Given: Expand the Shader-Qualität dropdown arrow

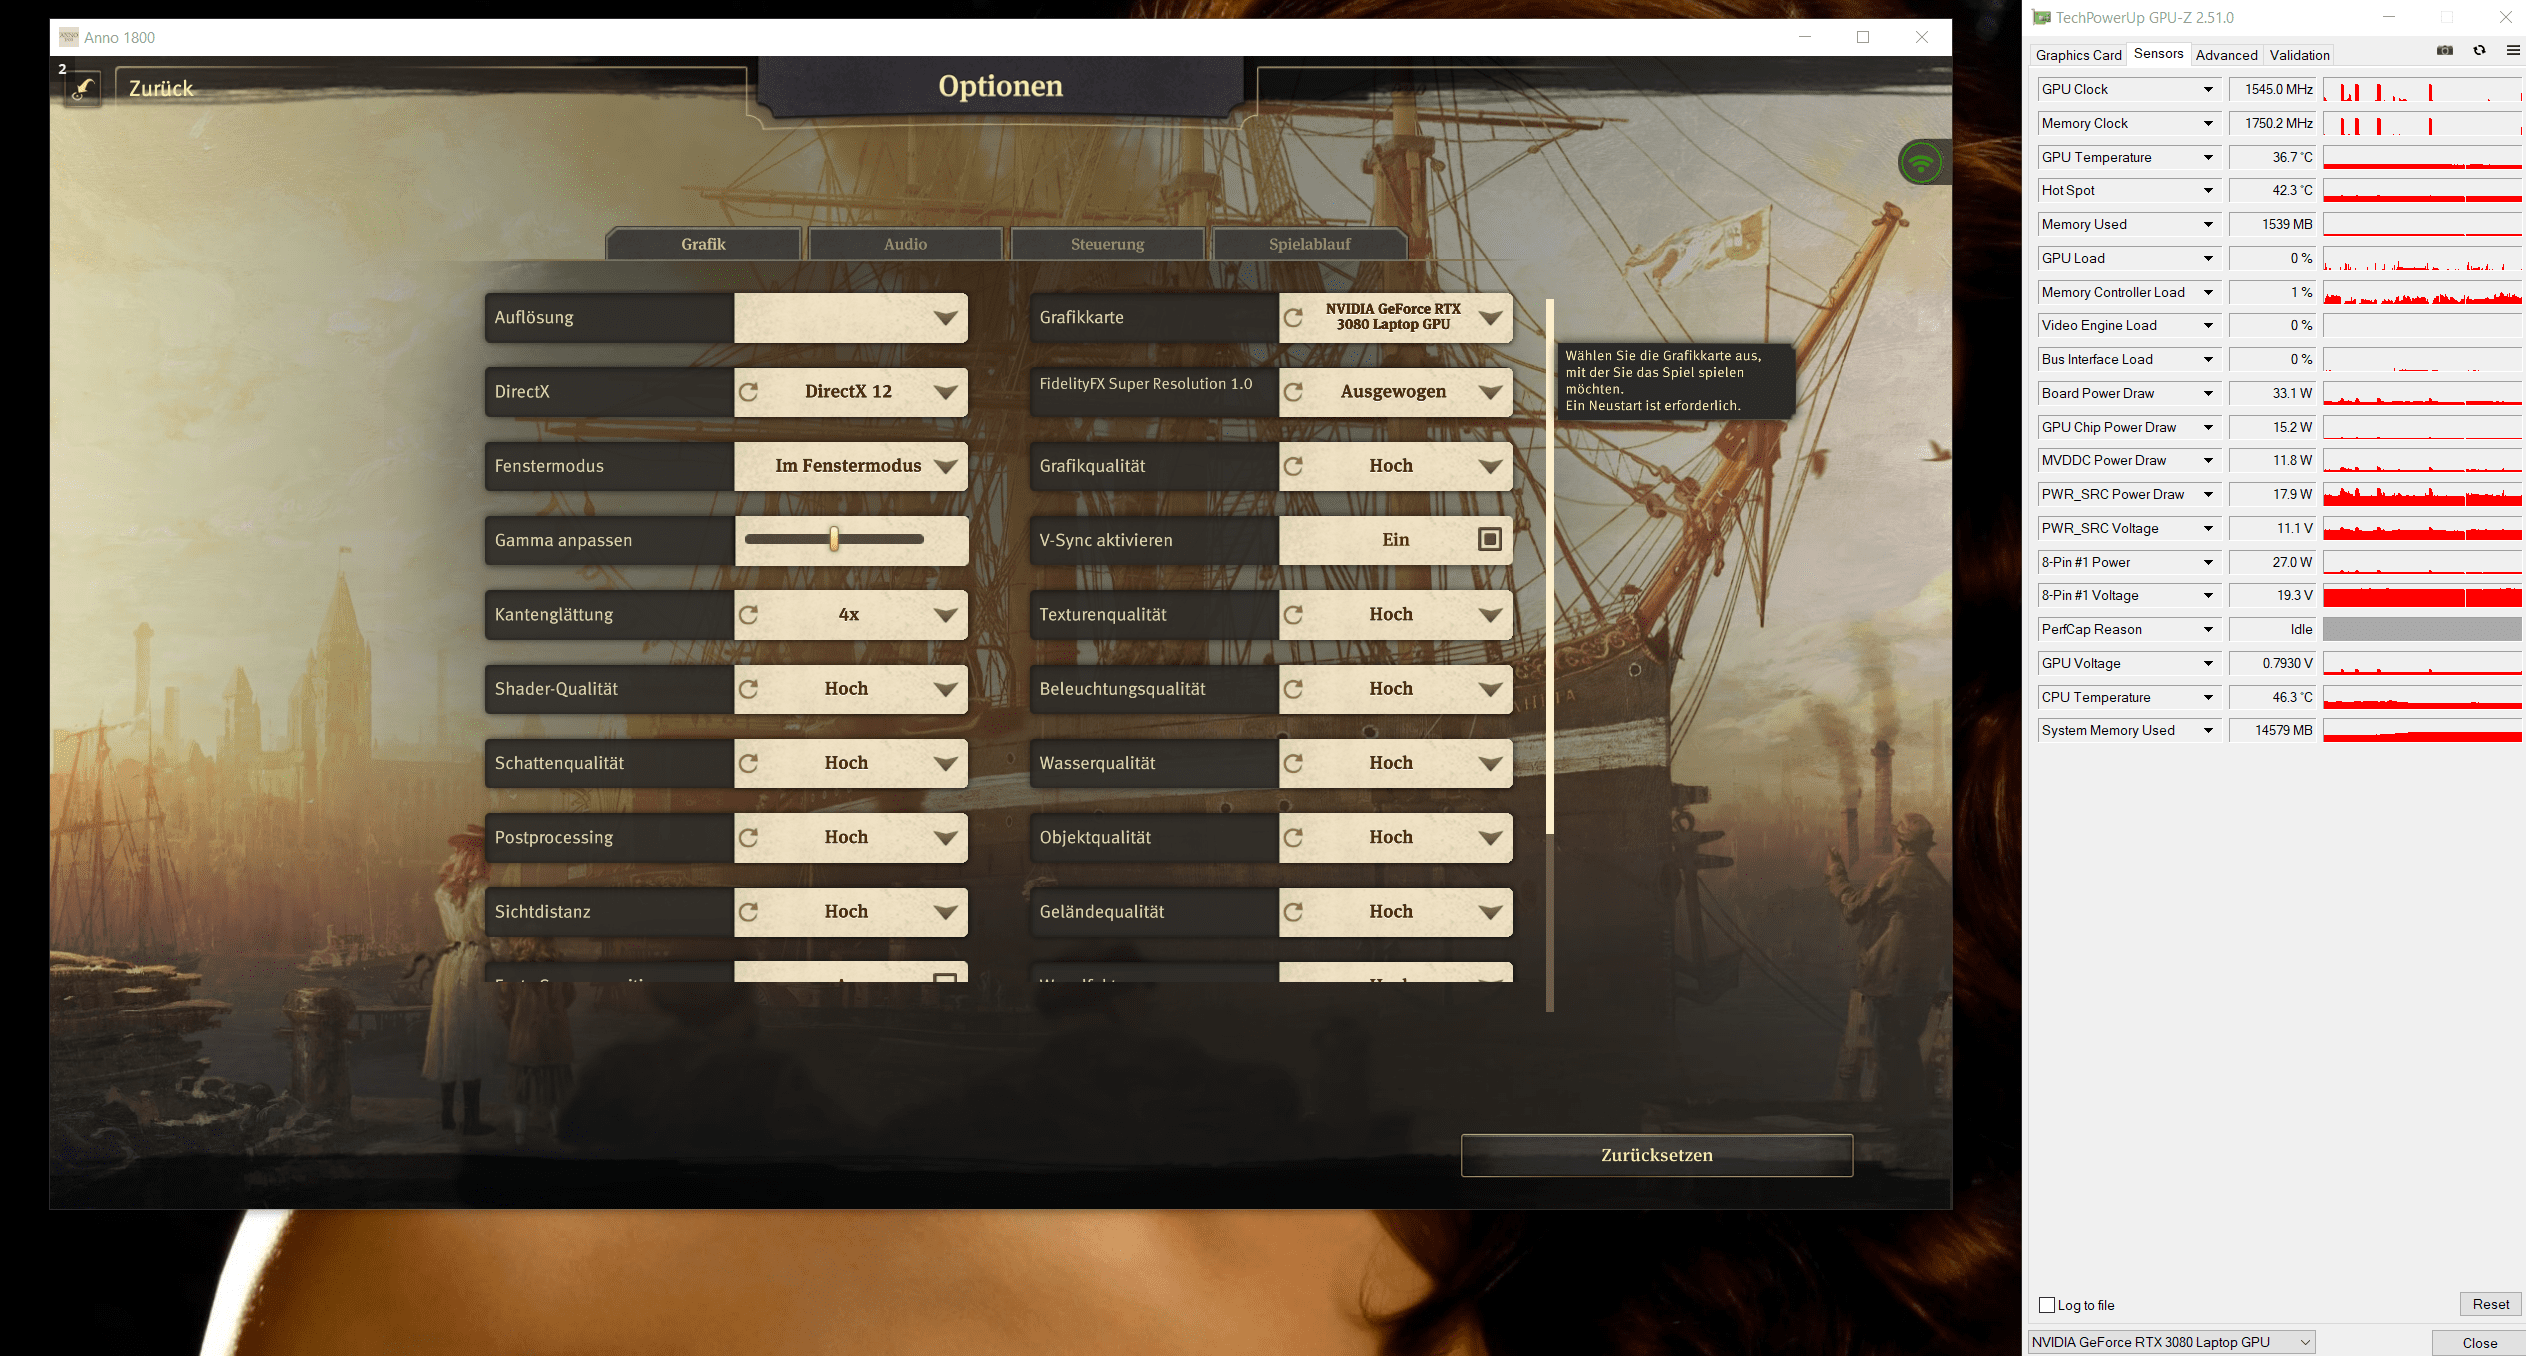Looking at the screenshot, I should pos(946,689).
